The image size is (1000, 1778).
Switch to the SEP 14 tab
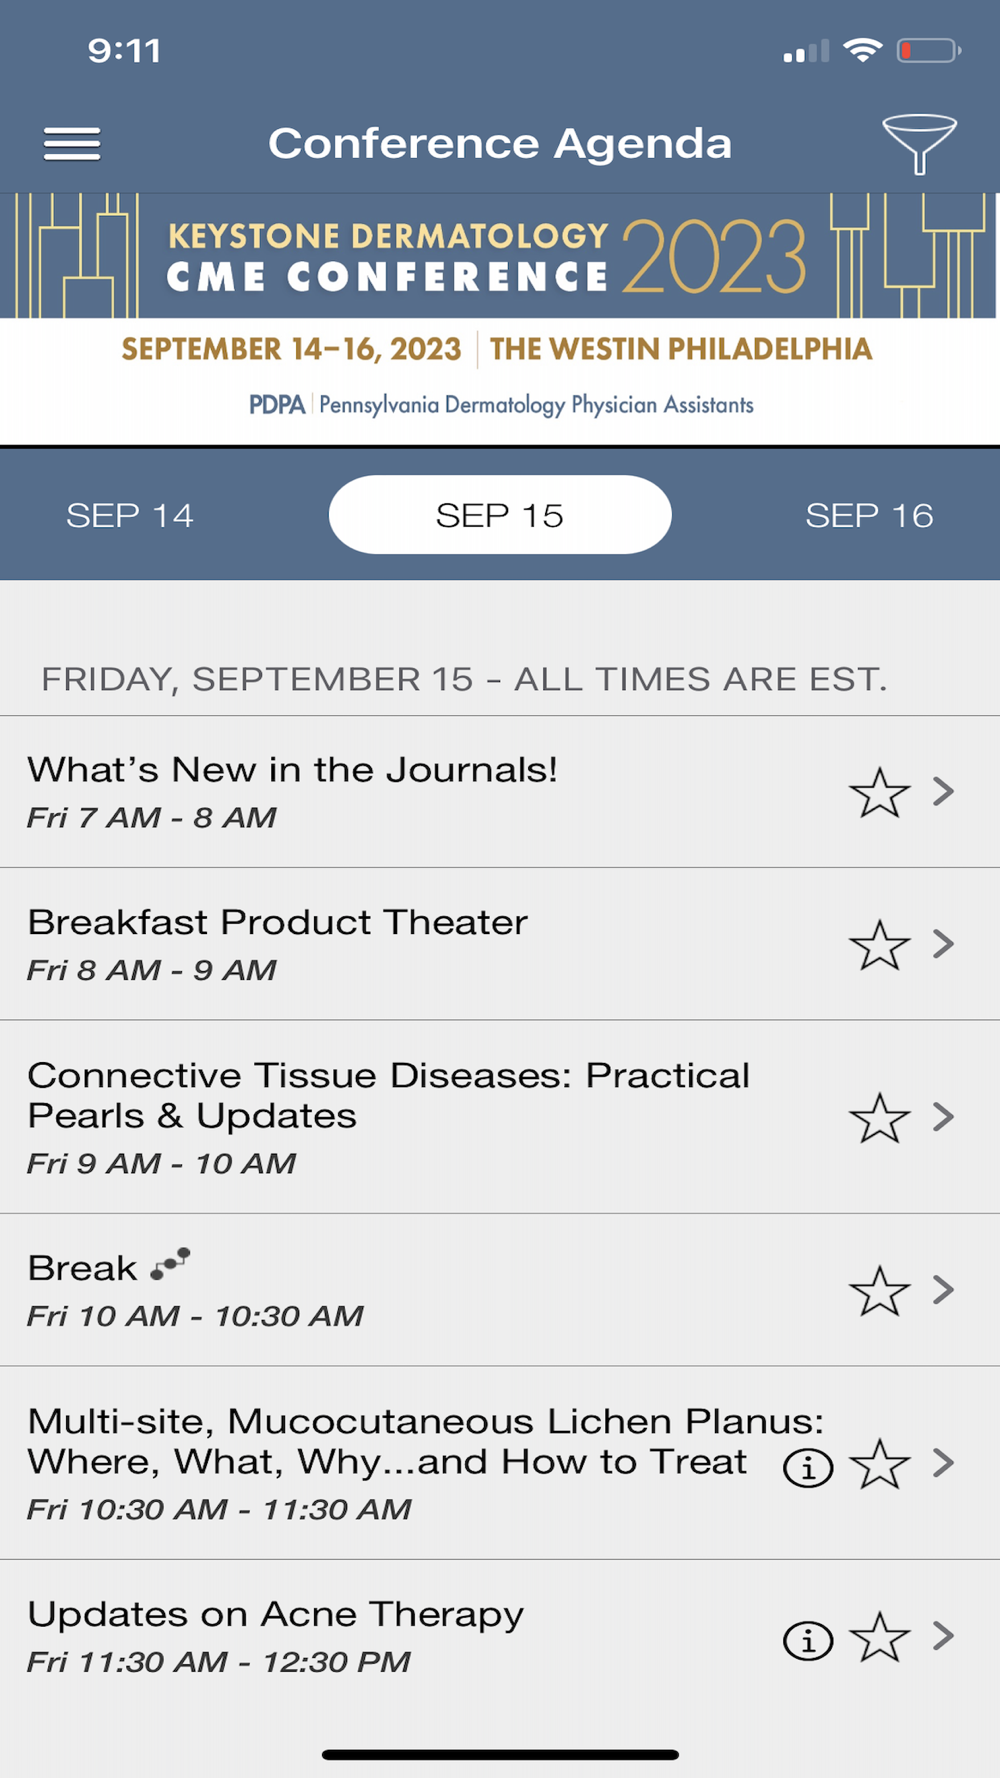click(x=130, y=515)
